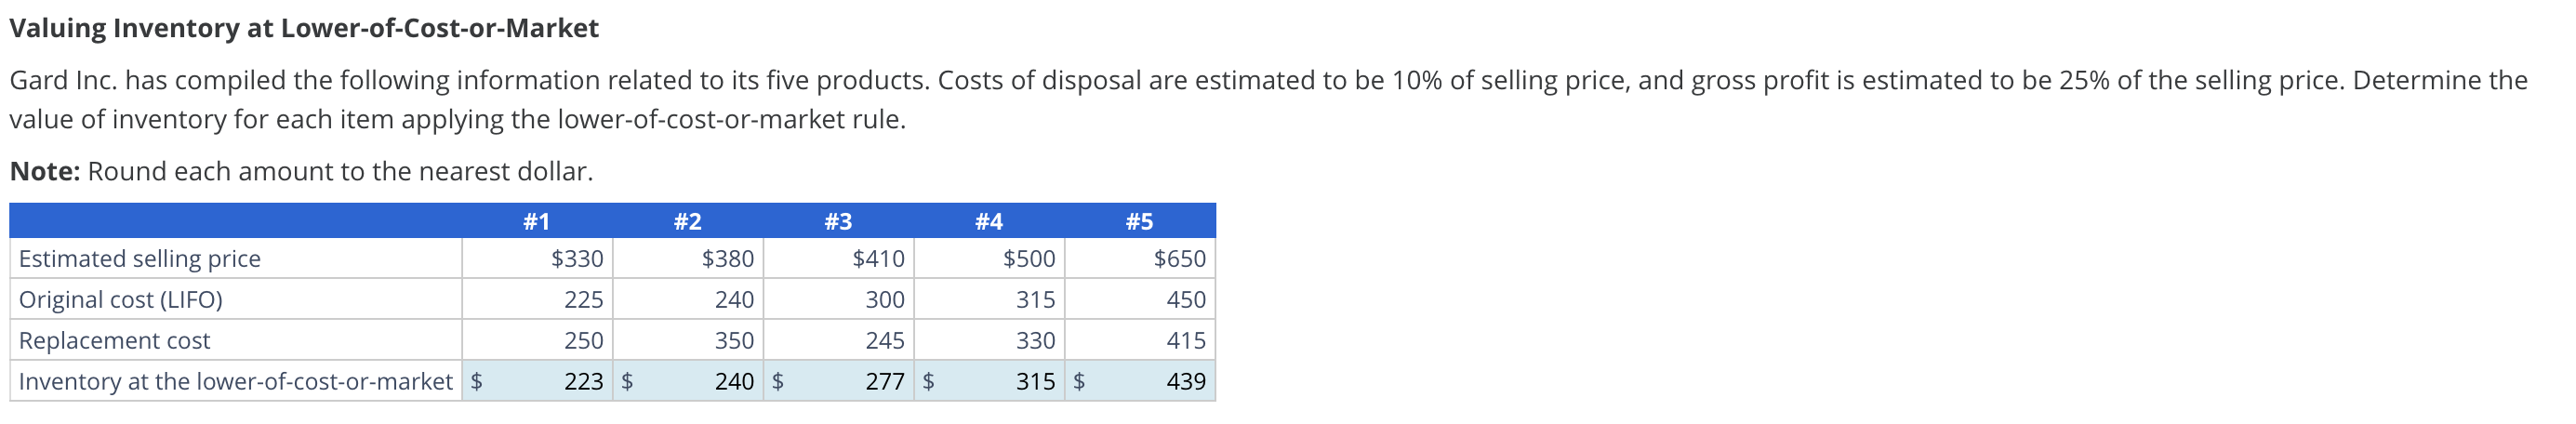This screenshot has width=2576, height=424.
Task: Click the Replacement cost row label
Action: (115, 341)
